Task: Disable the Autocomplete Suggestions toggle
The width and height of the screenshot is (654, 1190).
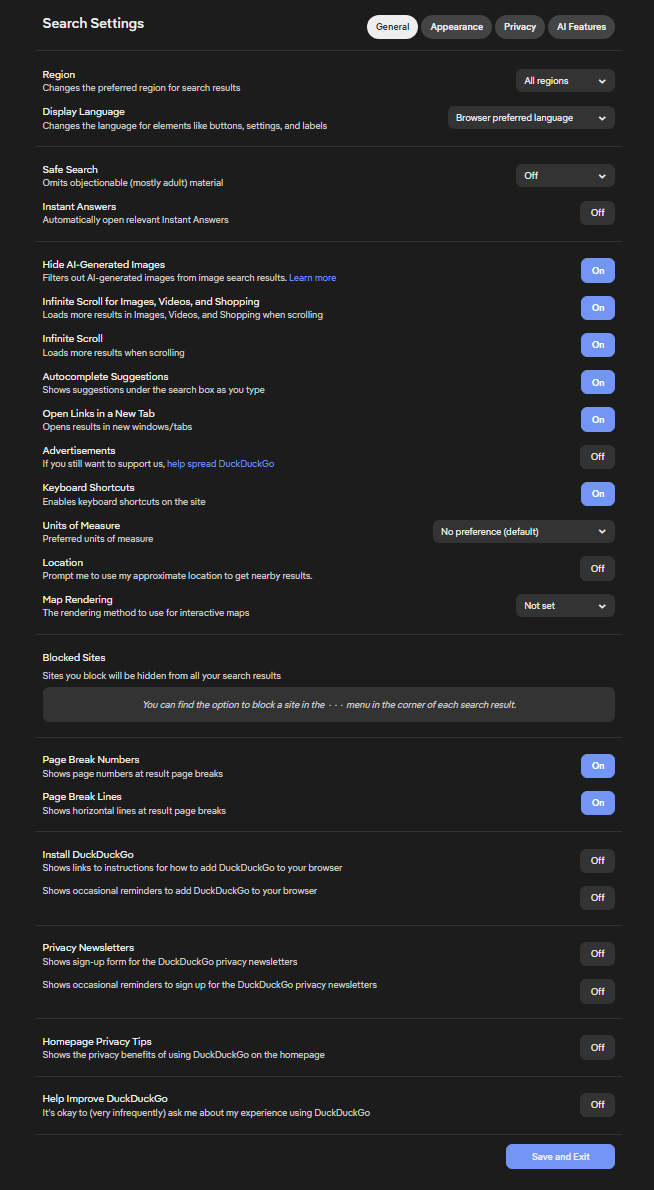Action: (x=597, y=383)
